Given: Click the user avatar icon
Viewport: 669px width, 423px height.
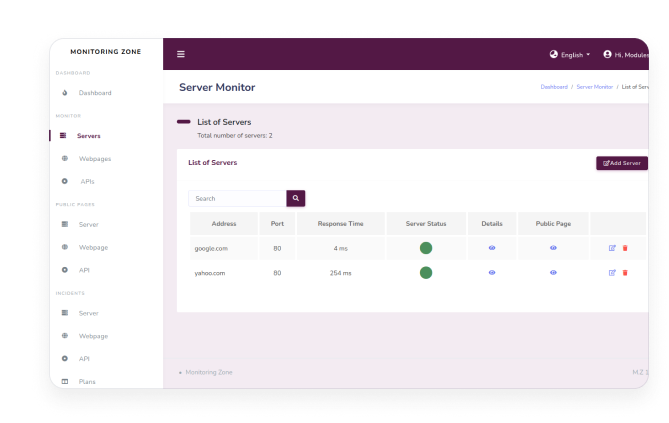Looking at the screenshot, I should [607, 54].
